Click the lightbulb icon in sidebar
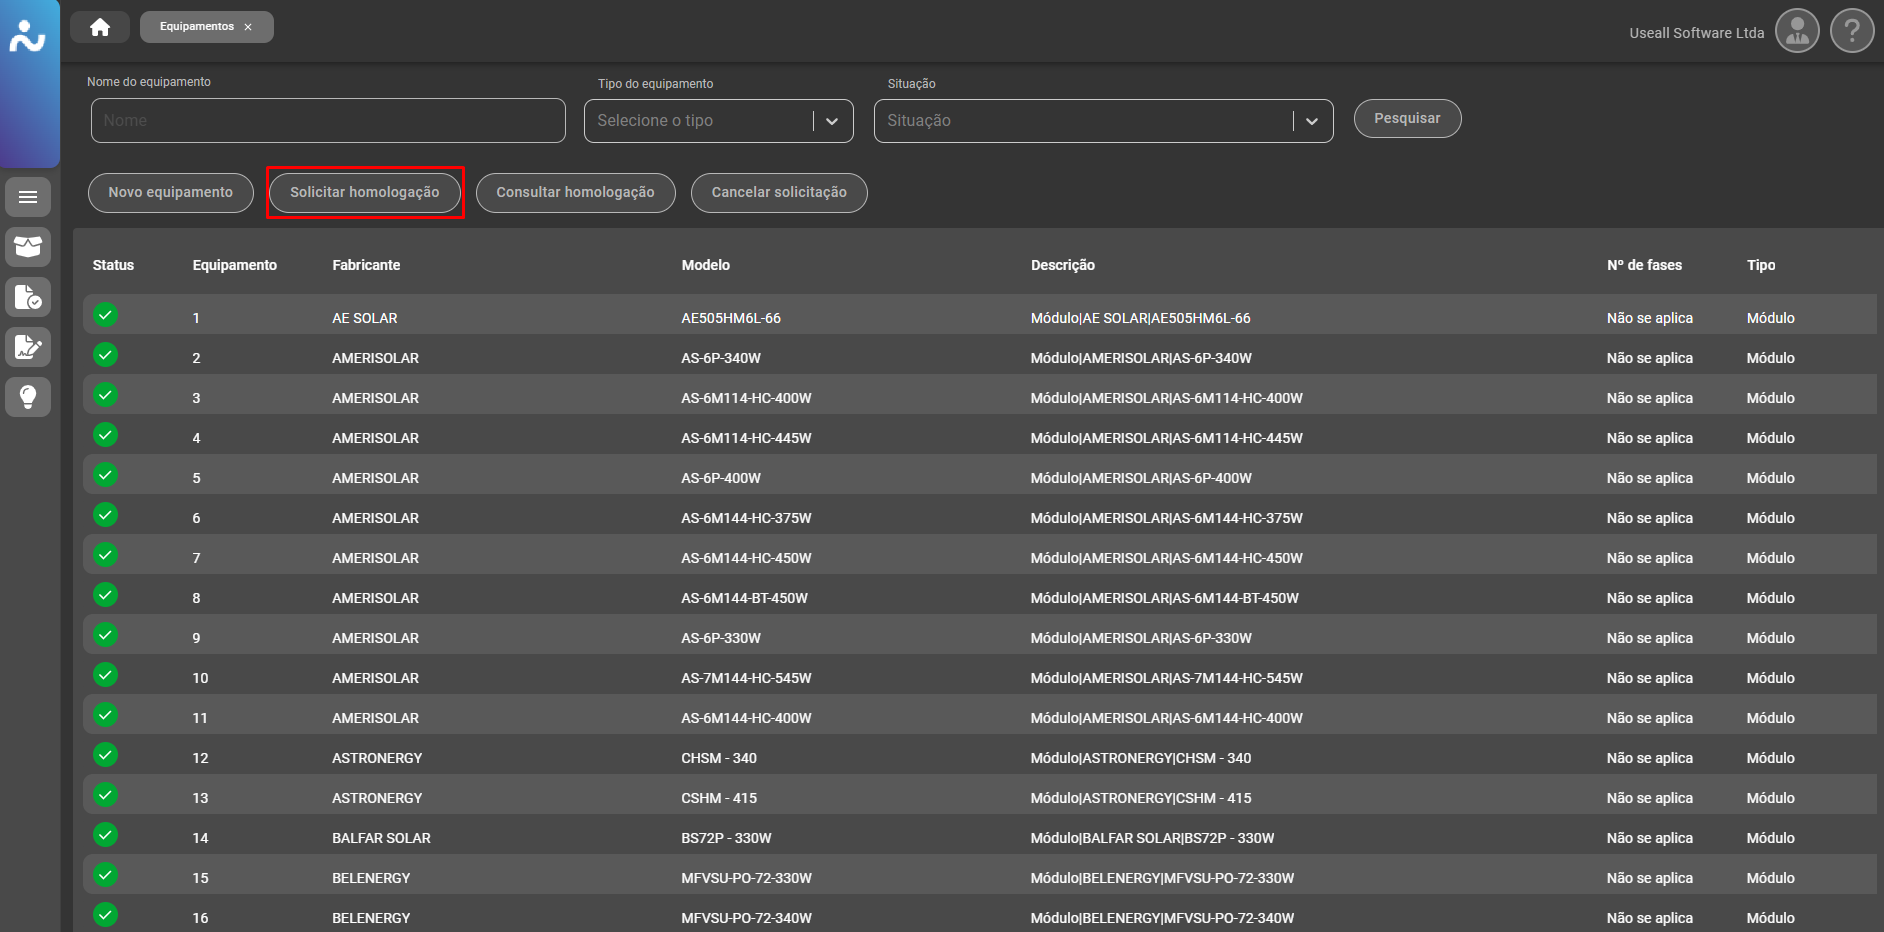The height and width of the screenshot is (932, 1884). (x=28, y=397)
